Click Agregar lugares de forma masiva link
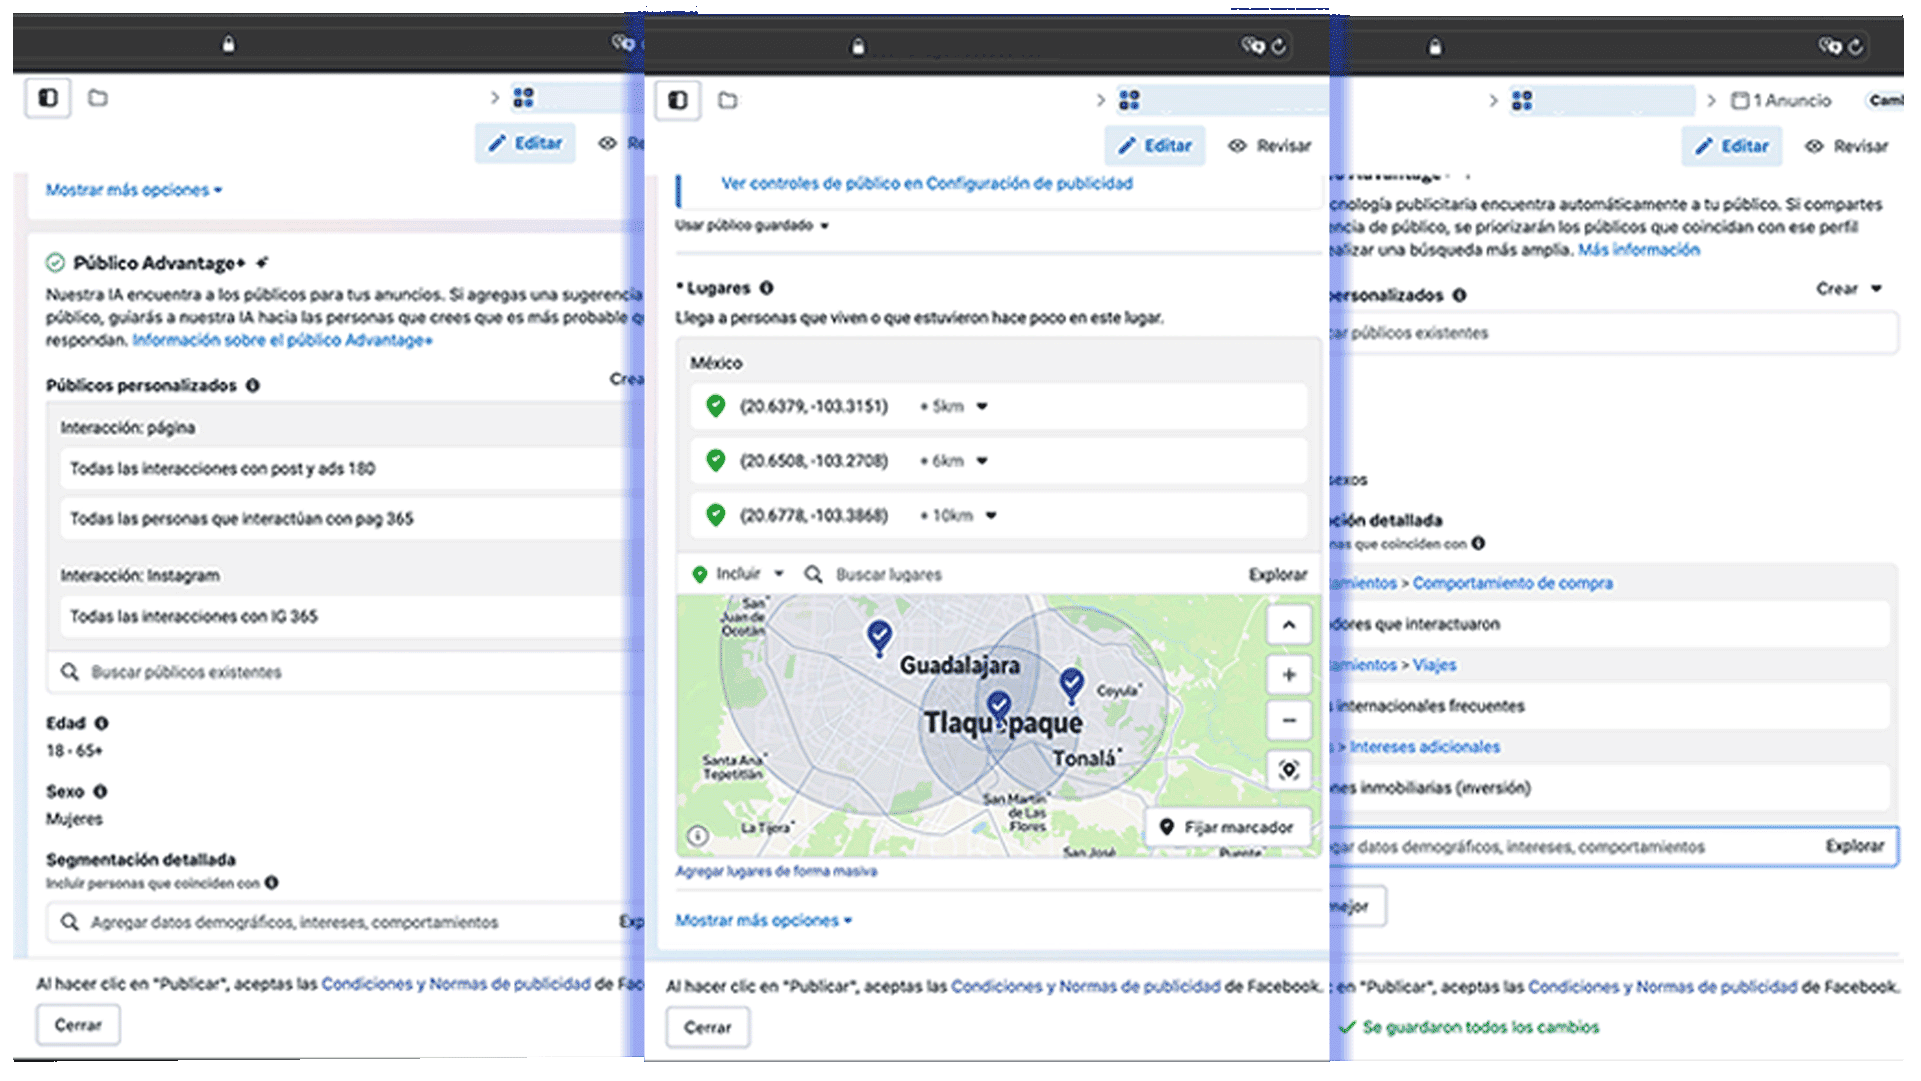 (x=776, y=871)
